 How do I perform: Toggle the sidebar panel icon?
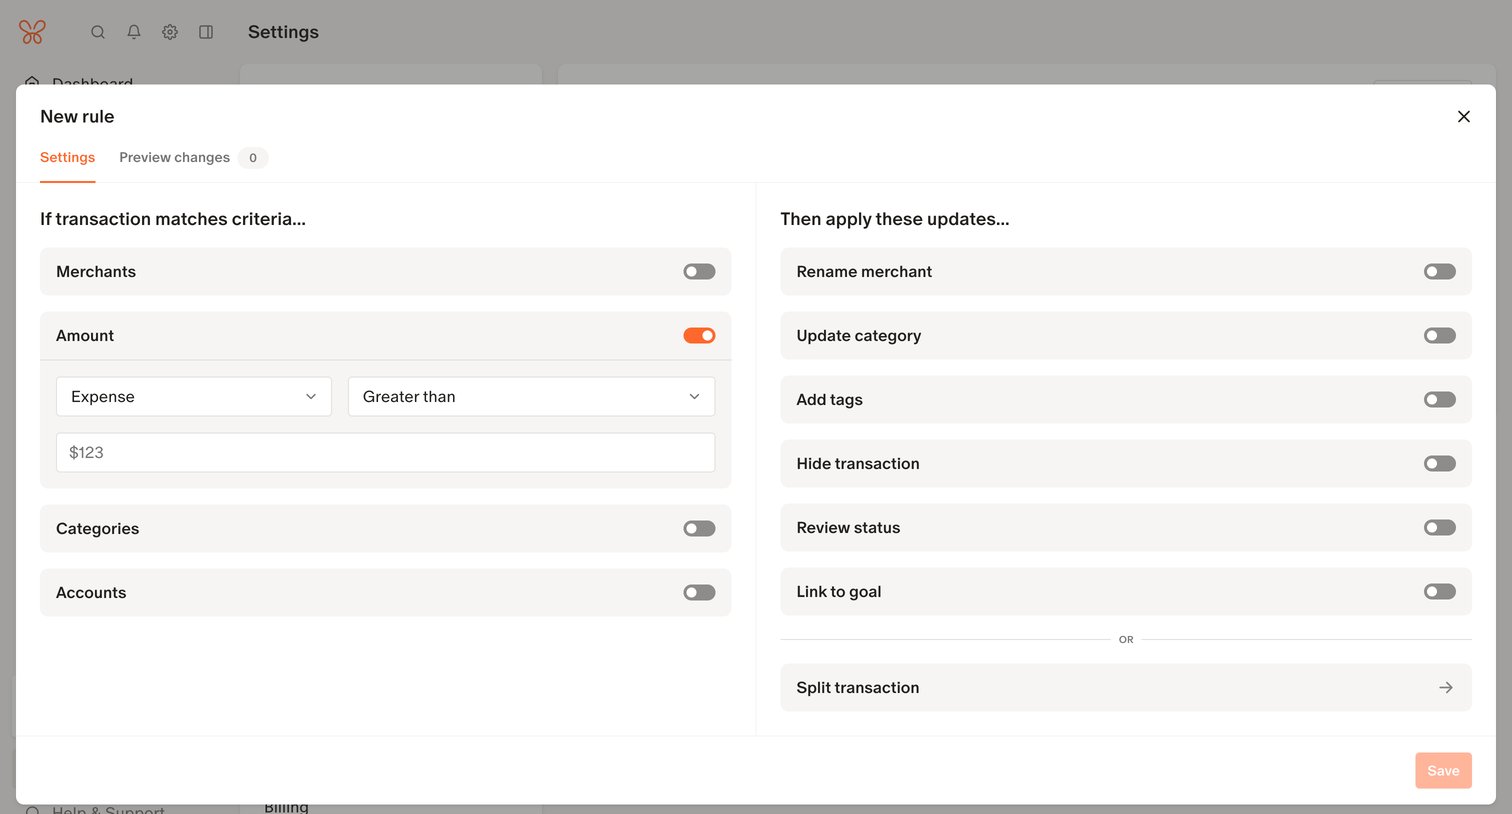point(206,32)
